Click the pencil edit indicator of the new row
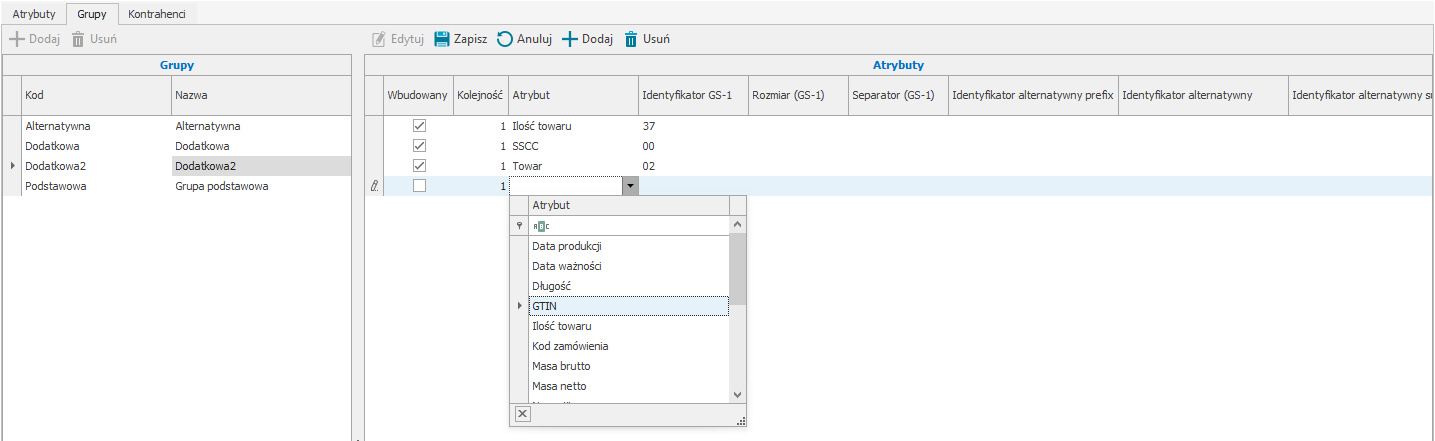The height and width of the screenshot is (441, 1435). click(374, 186)
